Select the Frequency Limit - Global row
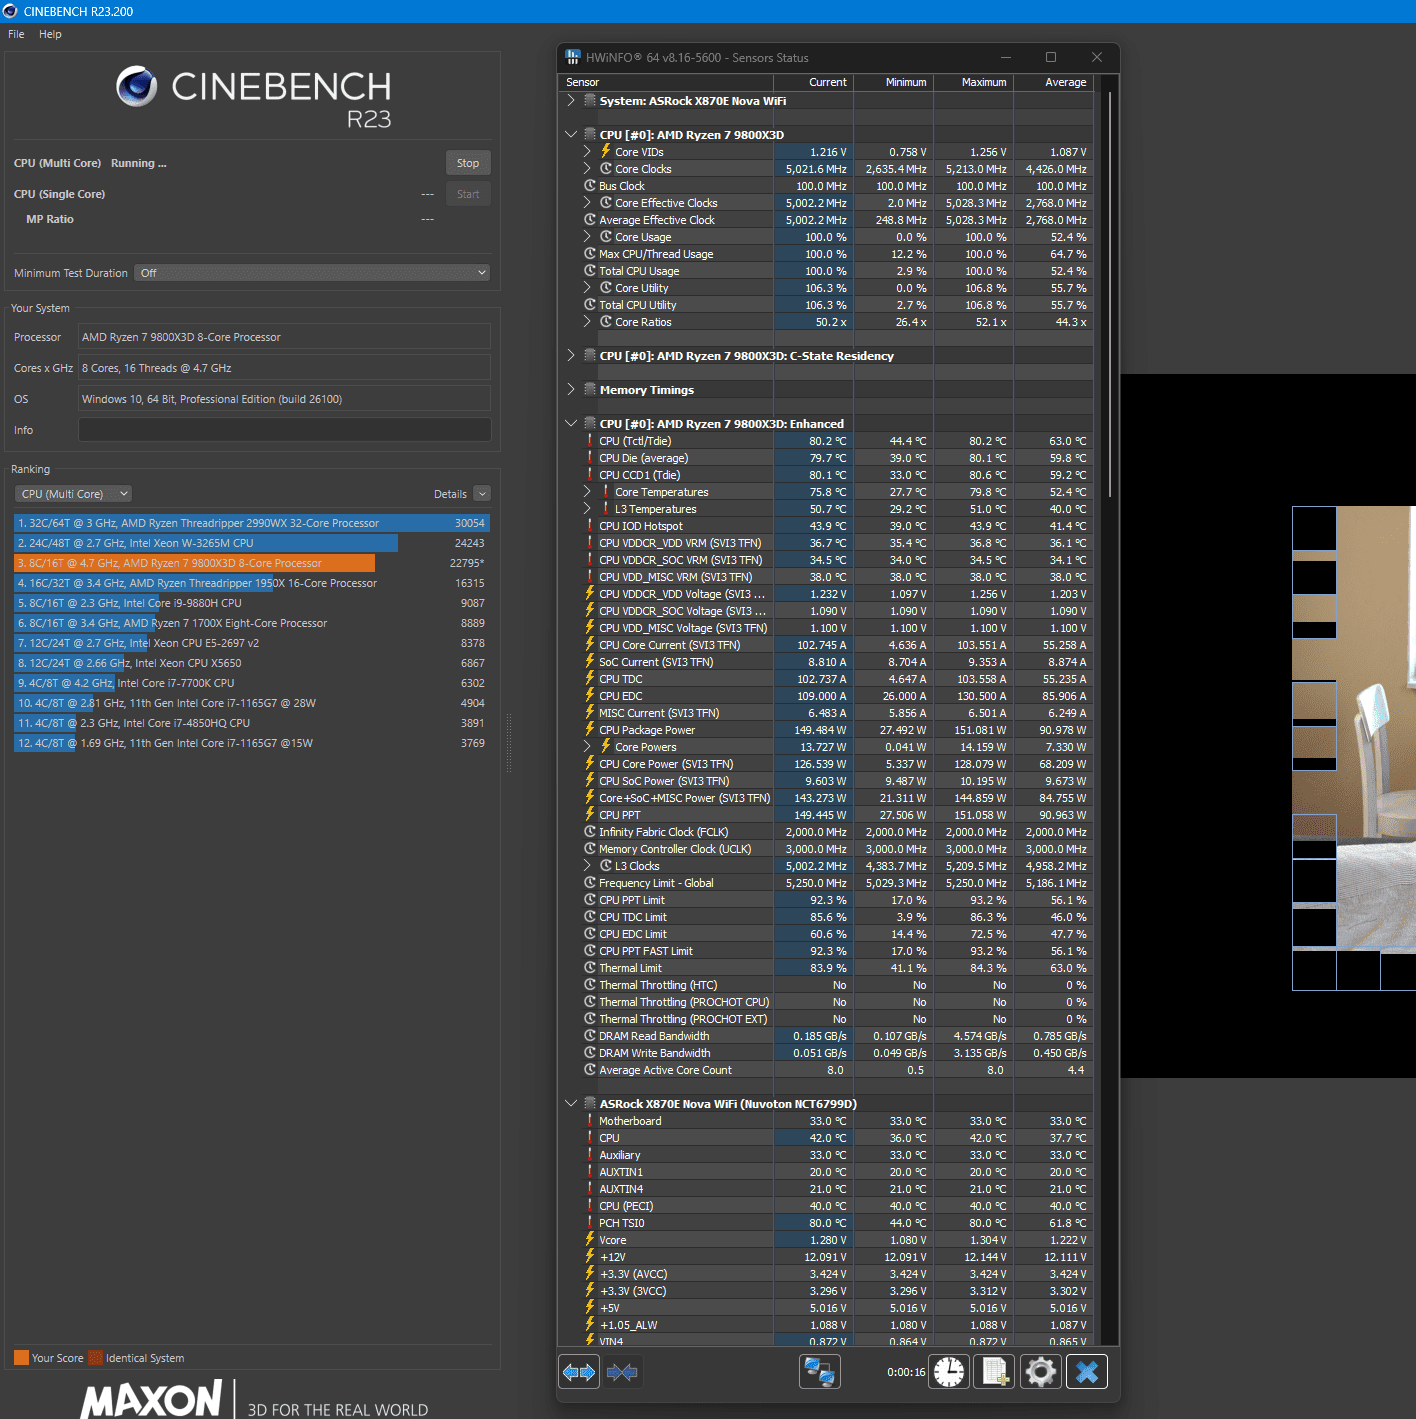Viewport: 1416px width, 1419px height. [825, 882]
